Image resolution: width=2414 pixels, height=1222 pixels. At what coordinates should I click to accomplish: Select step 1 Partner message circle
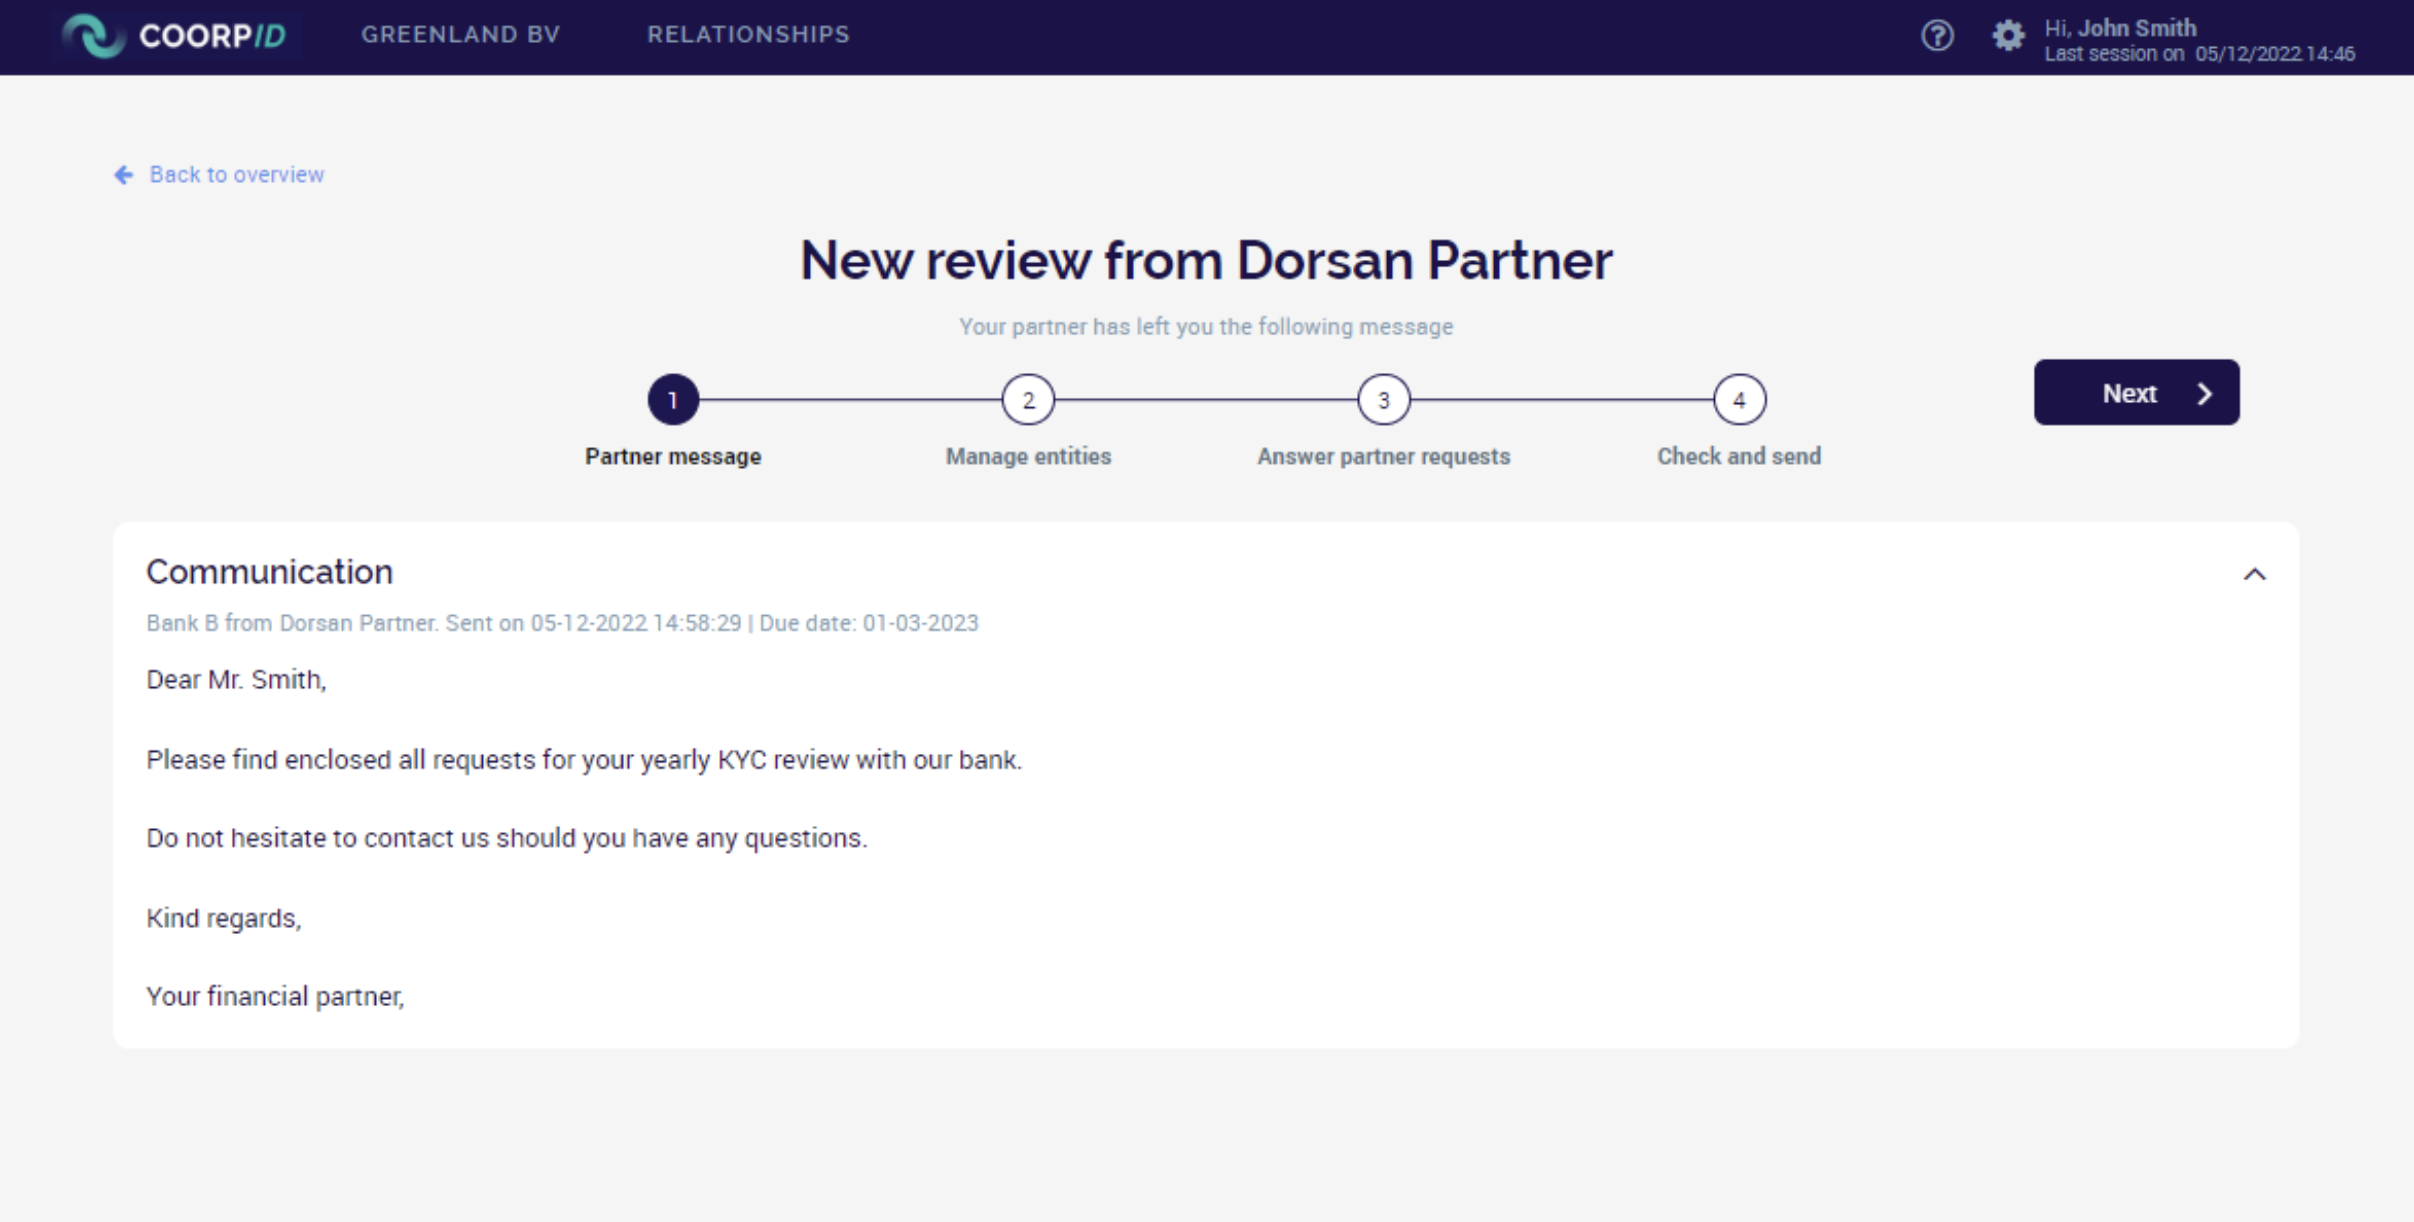[x=673, y=400]
